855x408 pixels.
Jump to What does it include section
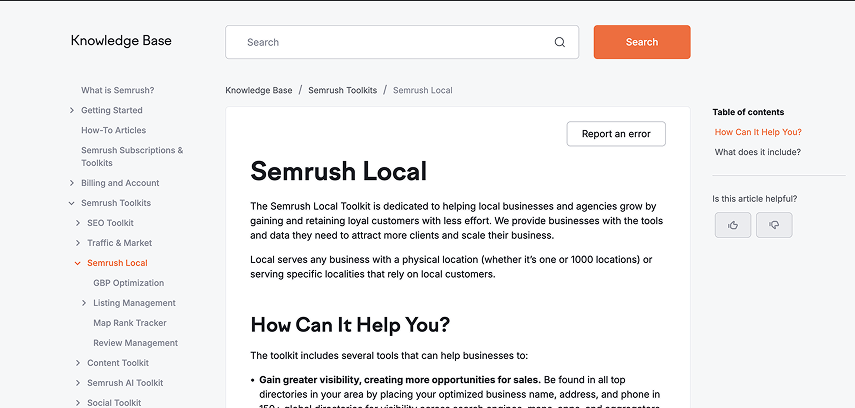[x=757, y=152]
